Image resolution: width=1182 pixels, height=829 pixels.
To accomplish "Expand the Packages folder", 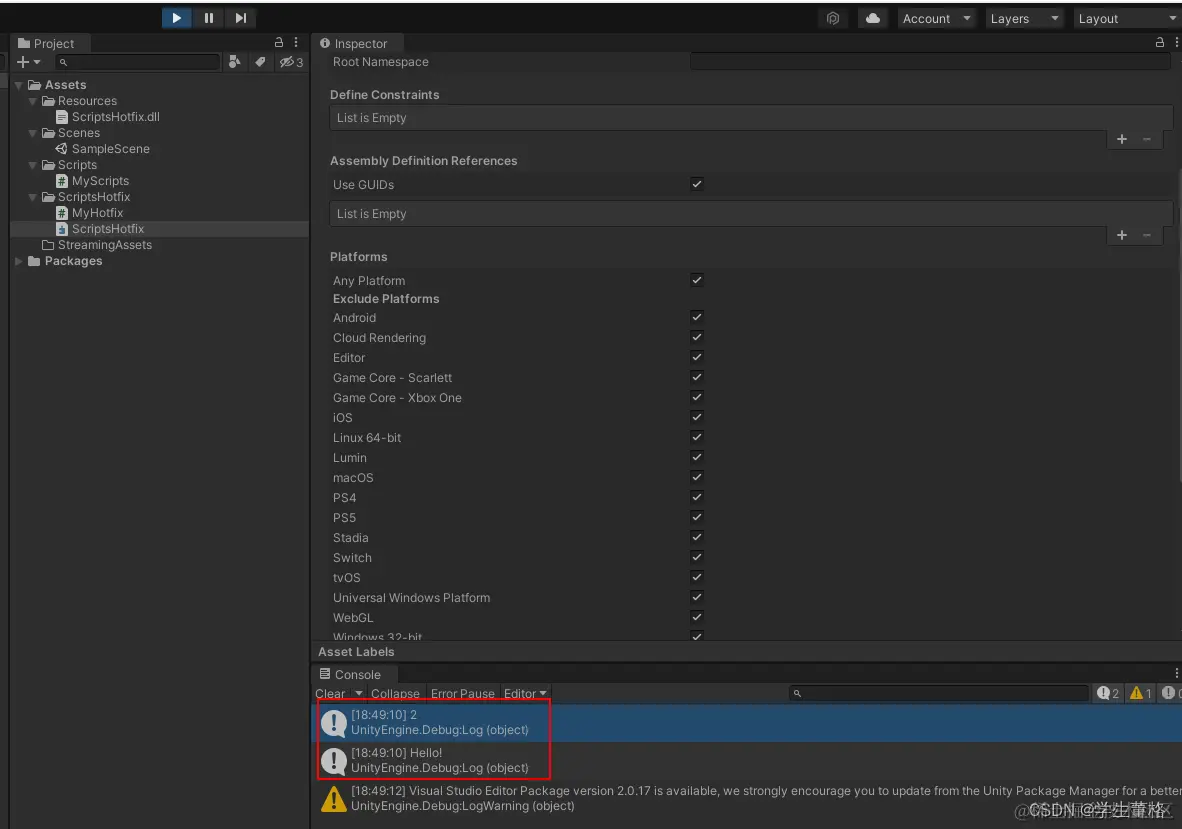I will point(19,262).
